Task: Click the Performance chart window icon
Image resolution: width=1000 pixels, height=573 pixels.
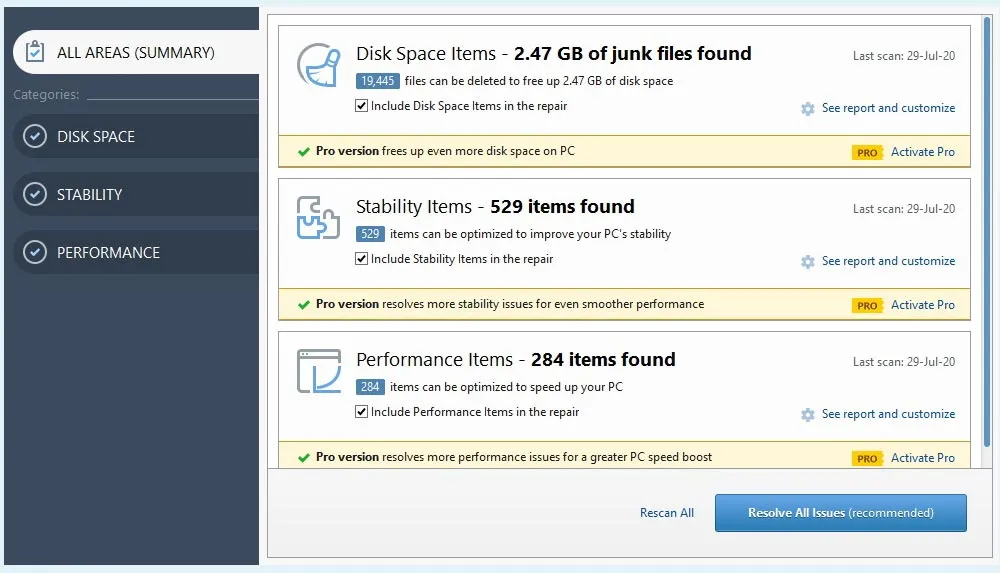Action: pos(319,371)
